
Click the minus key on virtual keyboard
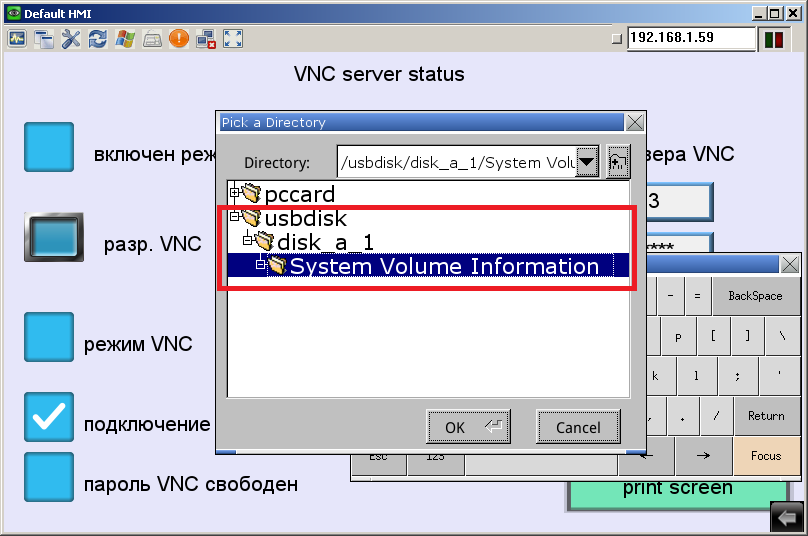click(x=670, y=296)
